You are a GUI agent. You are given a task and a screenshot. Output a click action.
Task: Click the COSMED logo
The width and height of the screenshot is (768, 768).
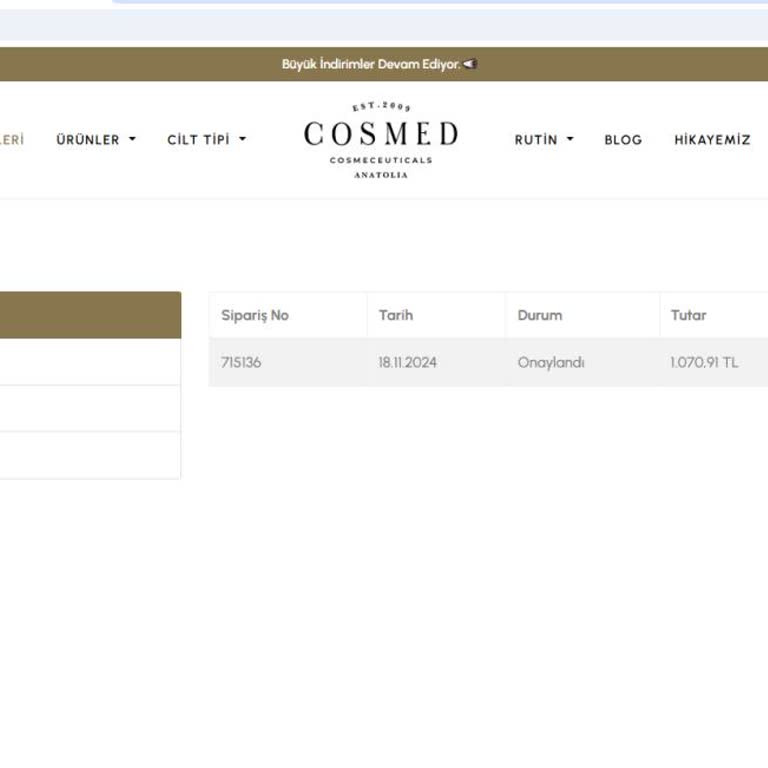381,140
